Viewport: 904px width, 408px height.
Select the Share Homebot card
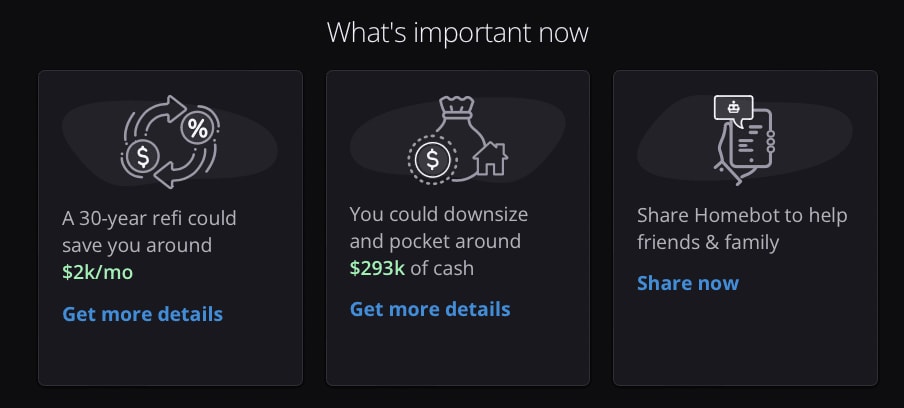point(745,228)
